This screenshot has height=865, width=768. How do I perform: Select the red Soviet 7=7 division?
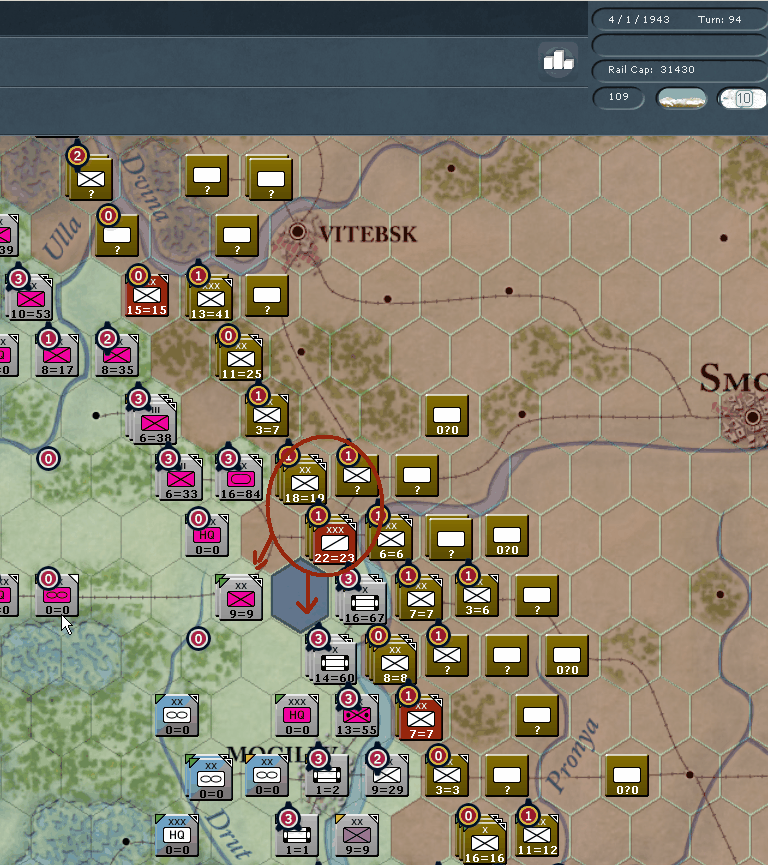point(420,718)
